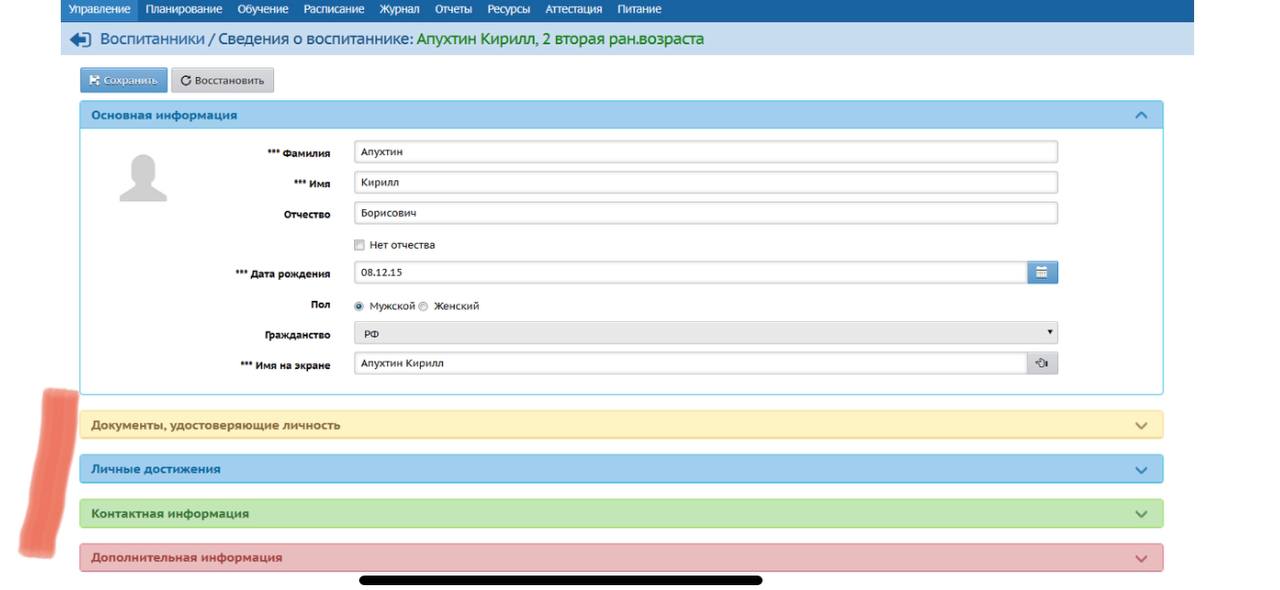Open the Гражданство dropdown
The width and height of the screenshot is (1280, 590).
tap(706, 333)
